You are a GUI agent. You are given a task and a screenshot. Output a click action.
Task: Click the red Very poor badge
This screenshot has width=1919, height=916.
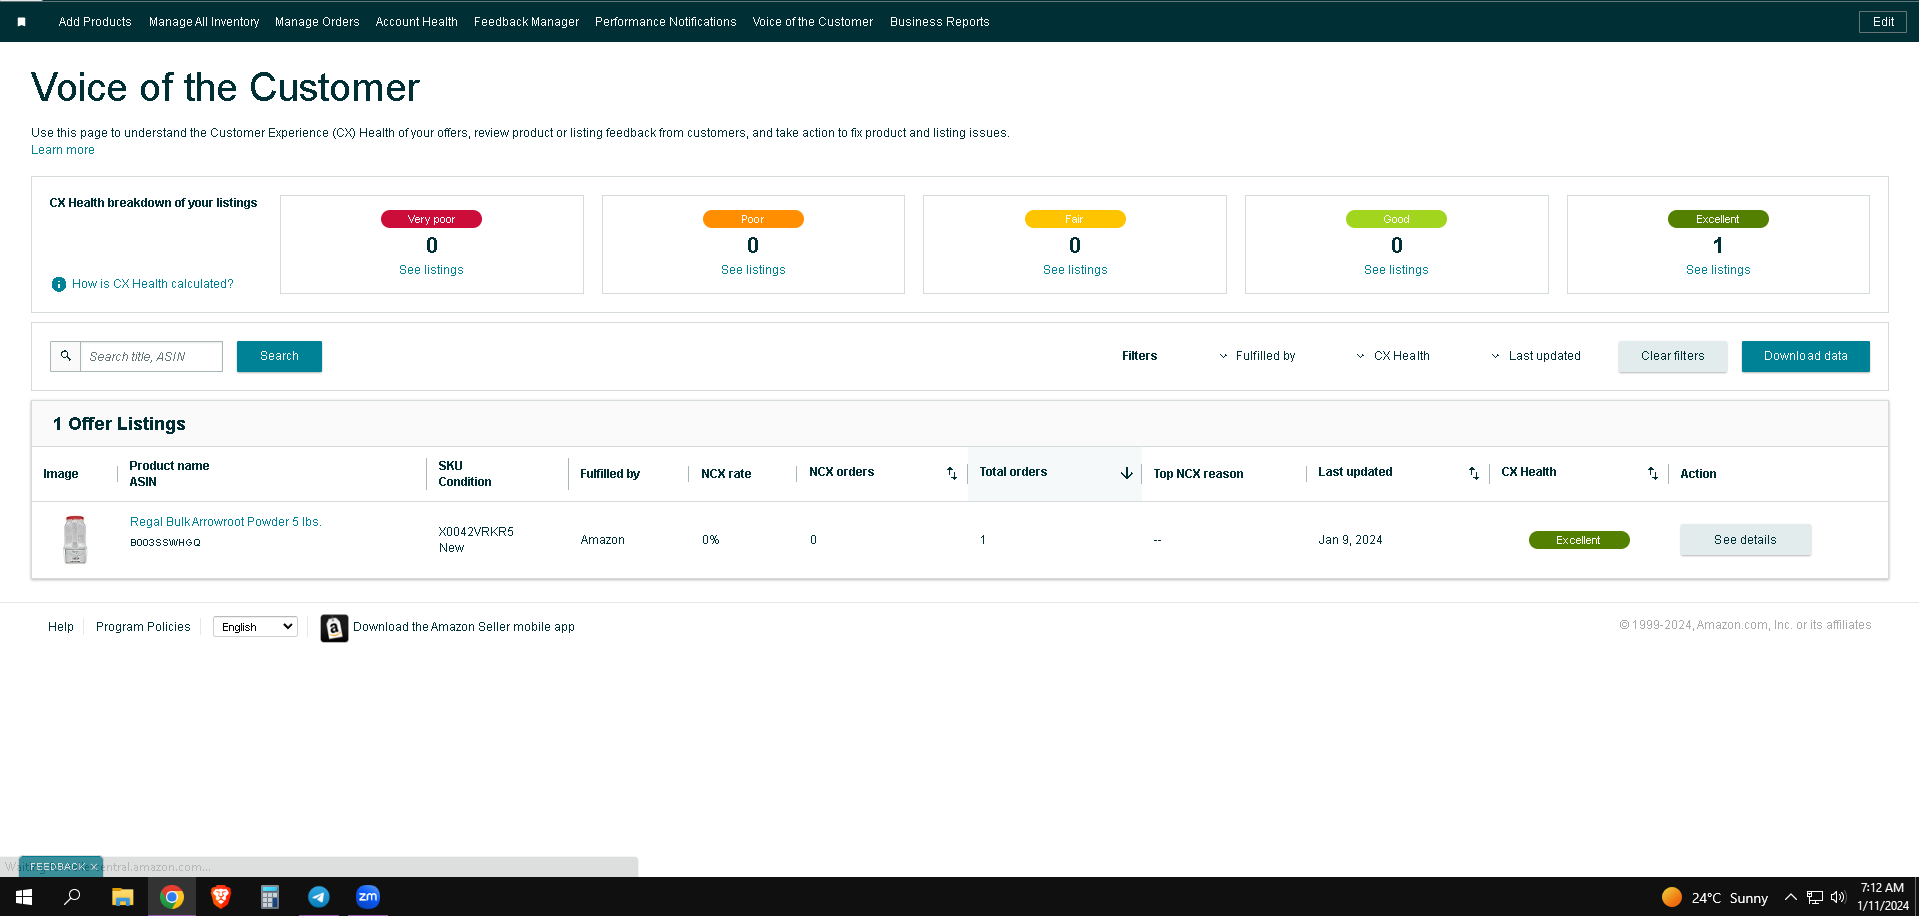pyautogui.click(x=431, y=219)
